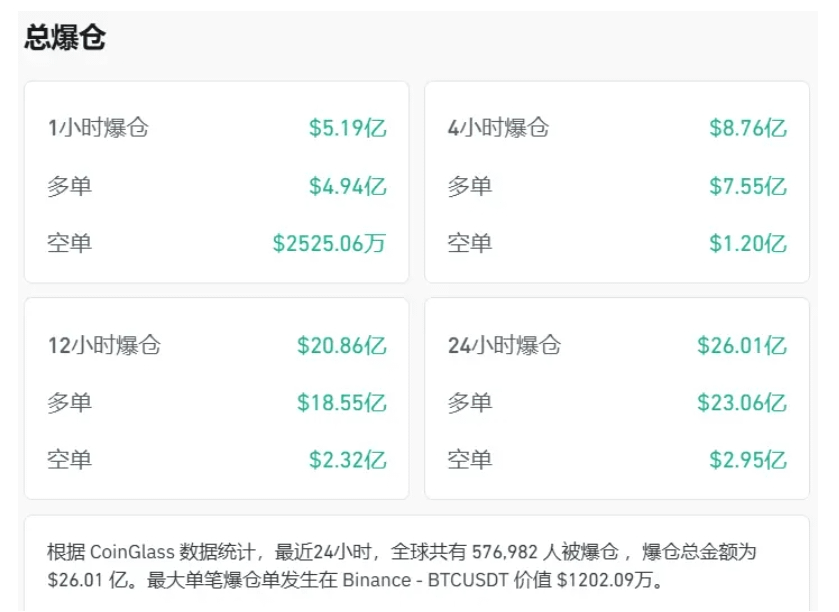Click the 12-hour long value $18.55亿
839x612 pixels.
(x=341, y=403)
